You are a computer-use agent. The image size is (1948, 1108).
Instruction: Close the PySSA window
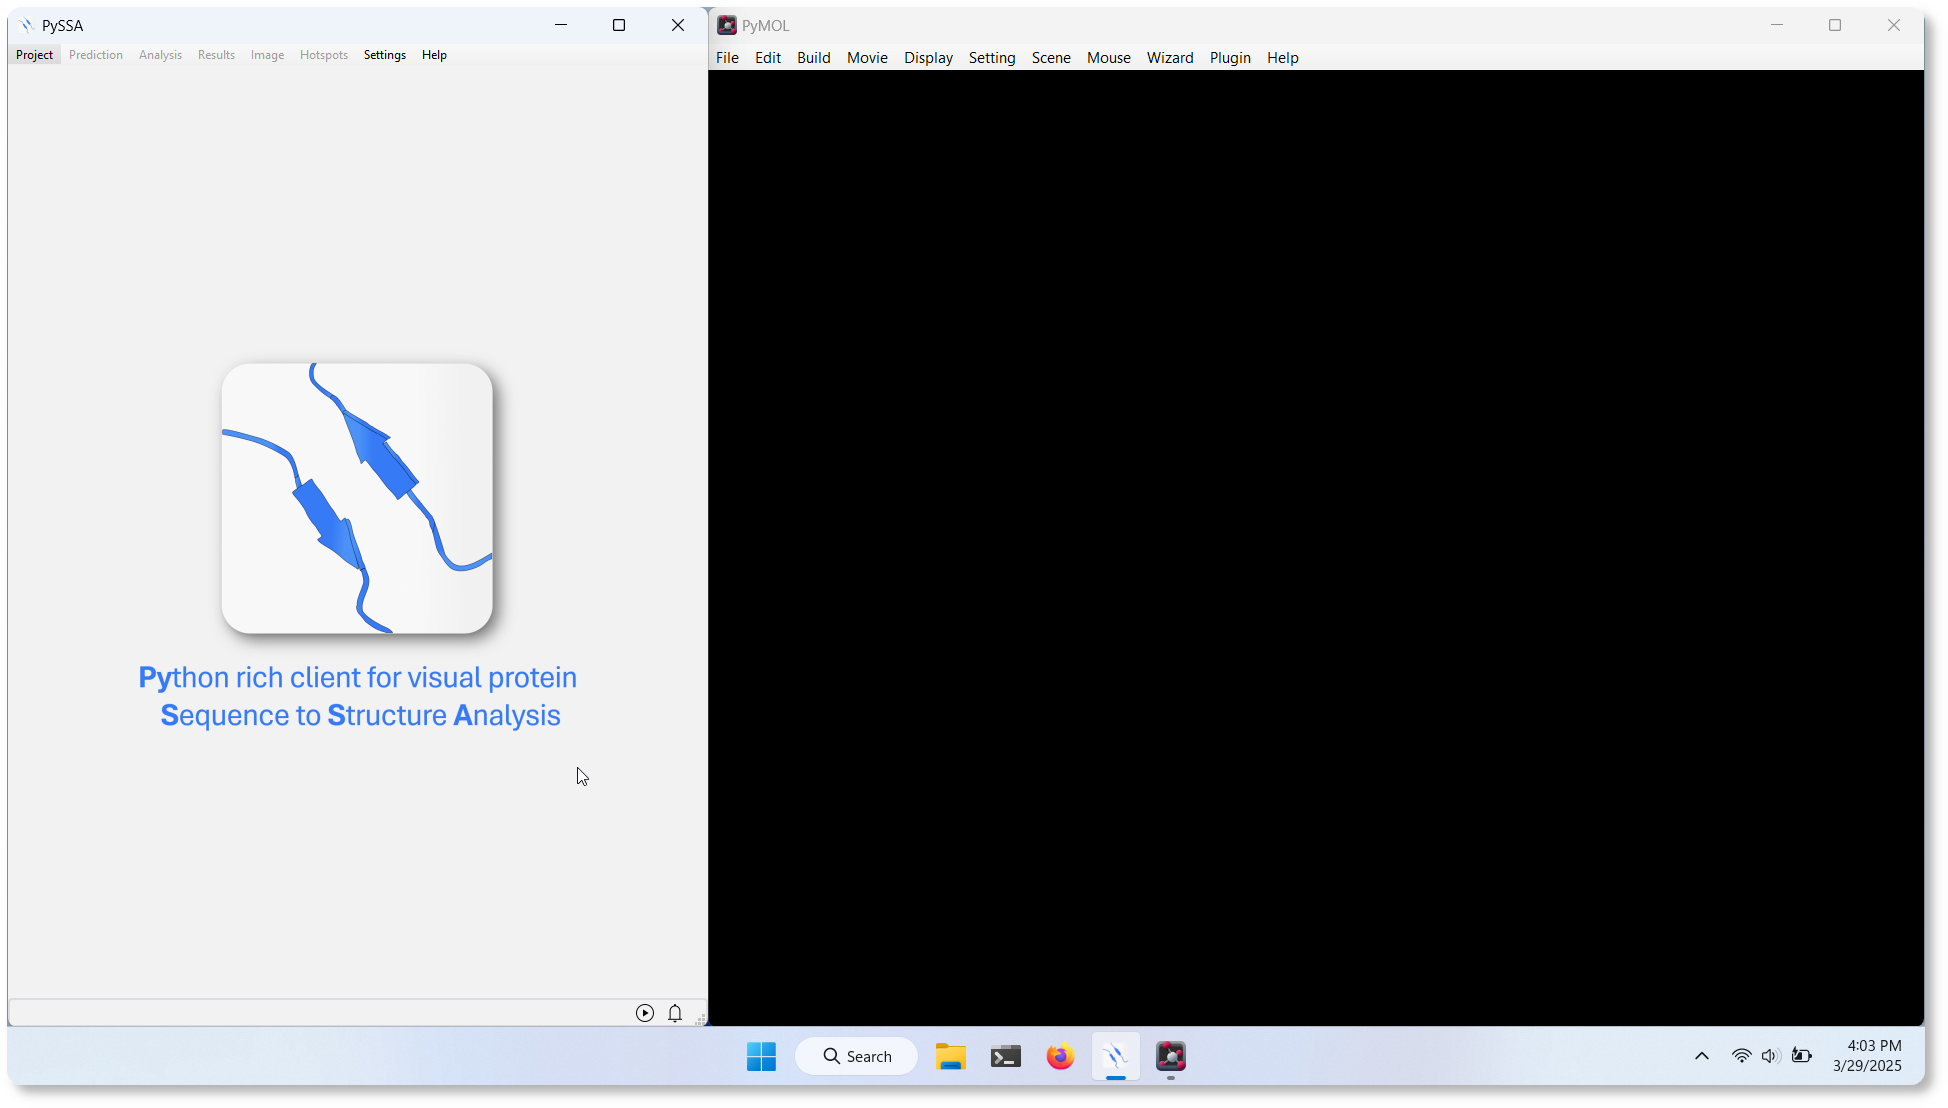pos(678,25)
